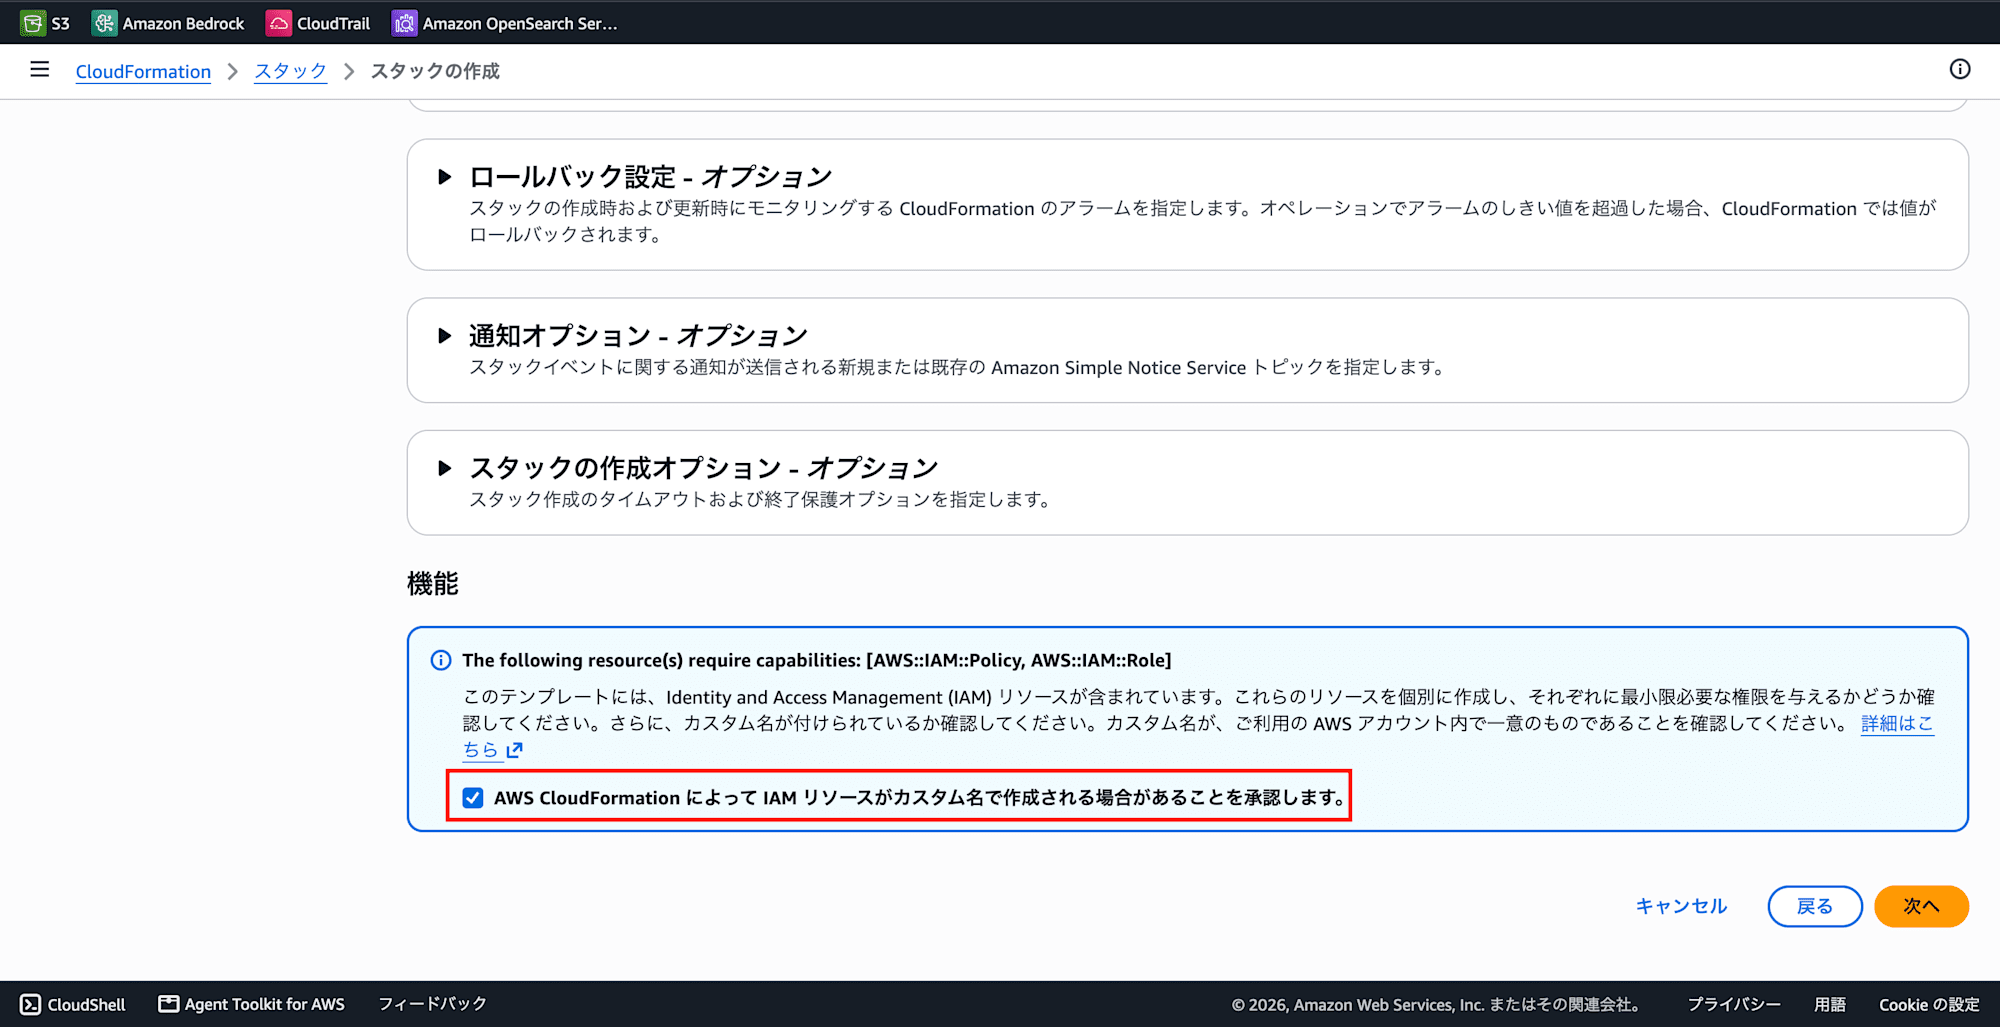
Task: Click the external link icon after 詳細はこちら
Action: [514, 750]
